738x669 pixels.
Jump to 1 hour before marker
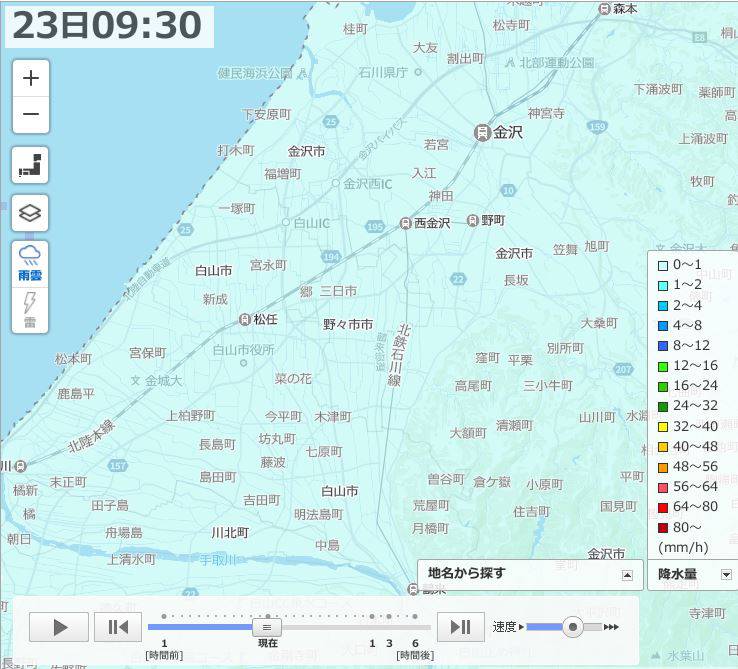(x=164, y=616)
